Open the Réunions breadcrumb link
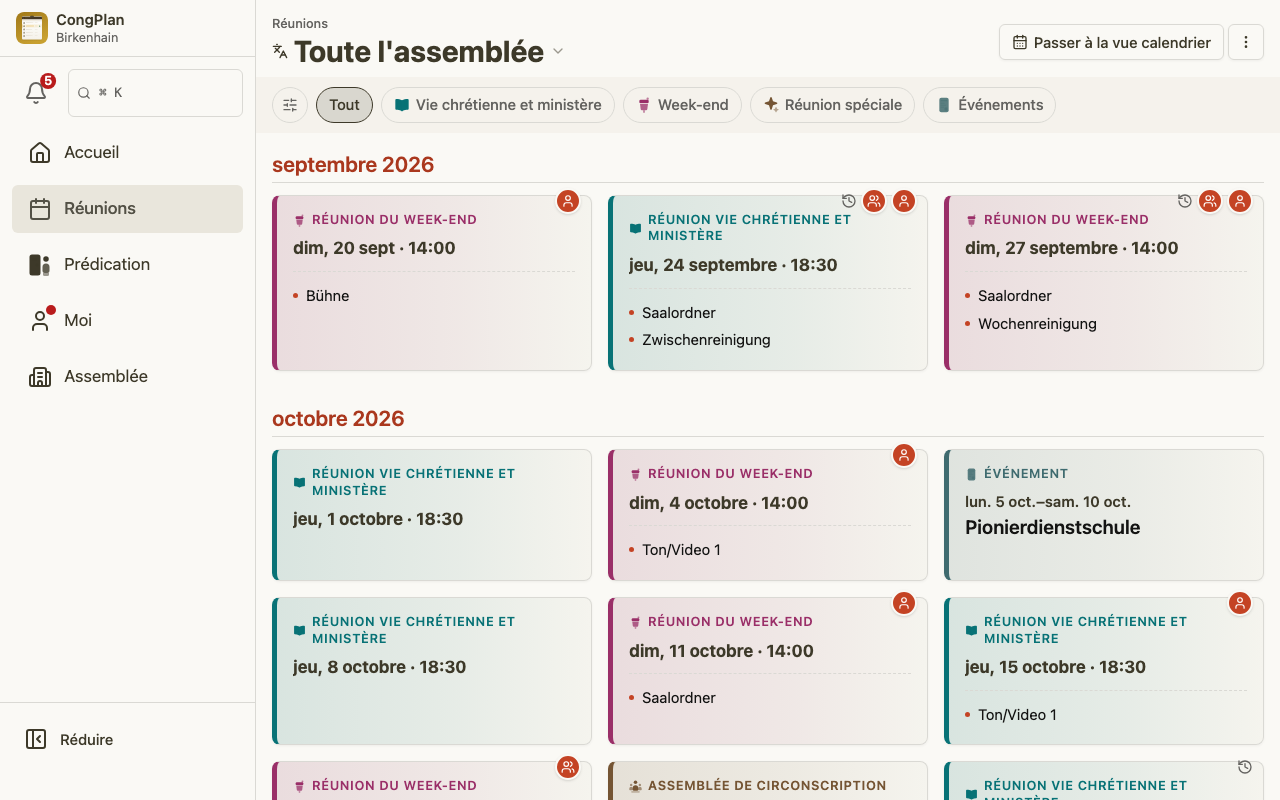 point(300,23)
